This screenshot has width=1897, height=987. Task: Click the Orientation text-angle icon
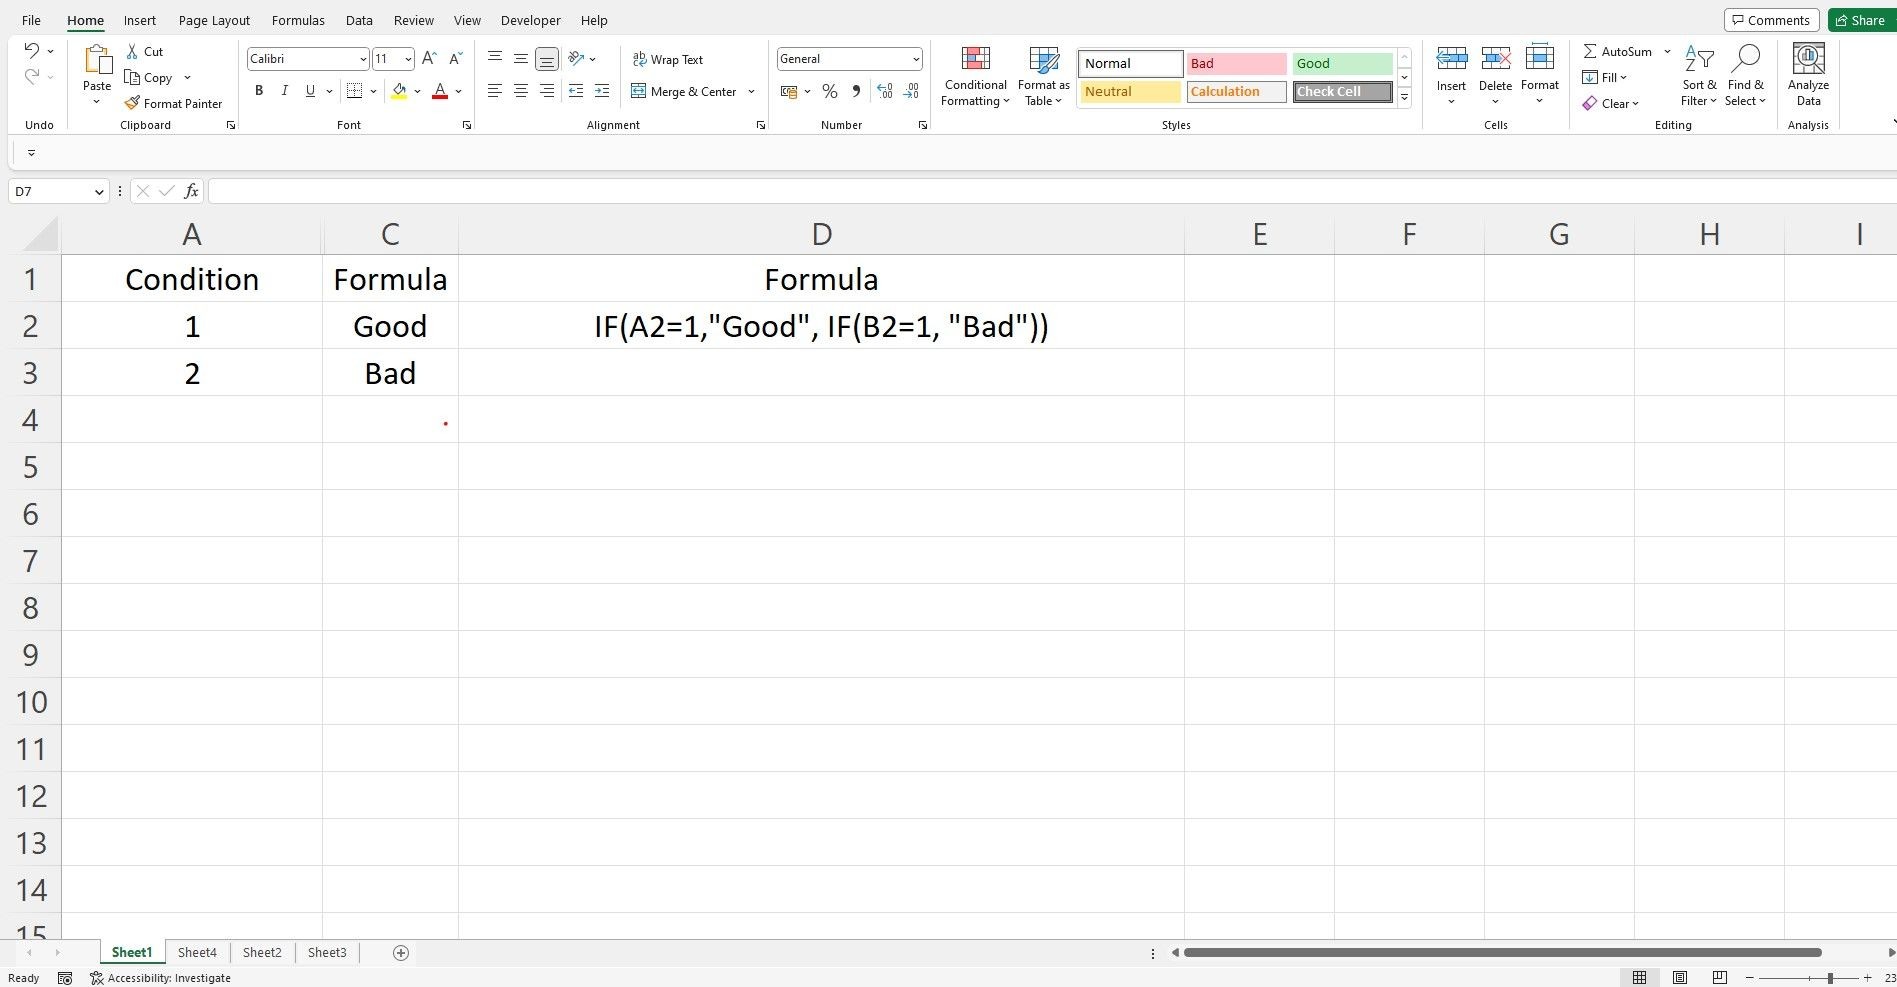(x=576, y=59)
